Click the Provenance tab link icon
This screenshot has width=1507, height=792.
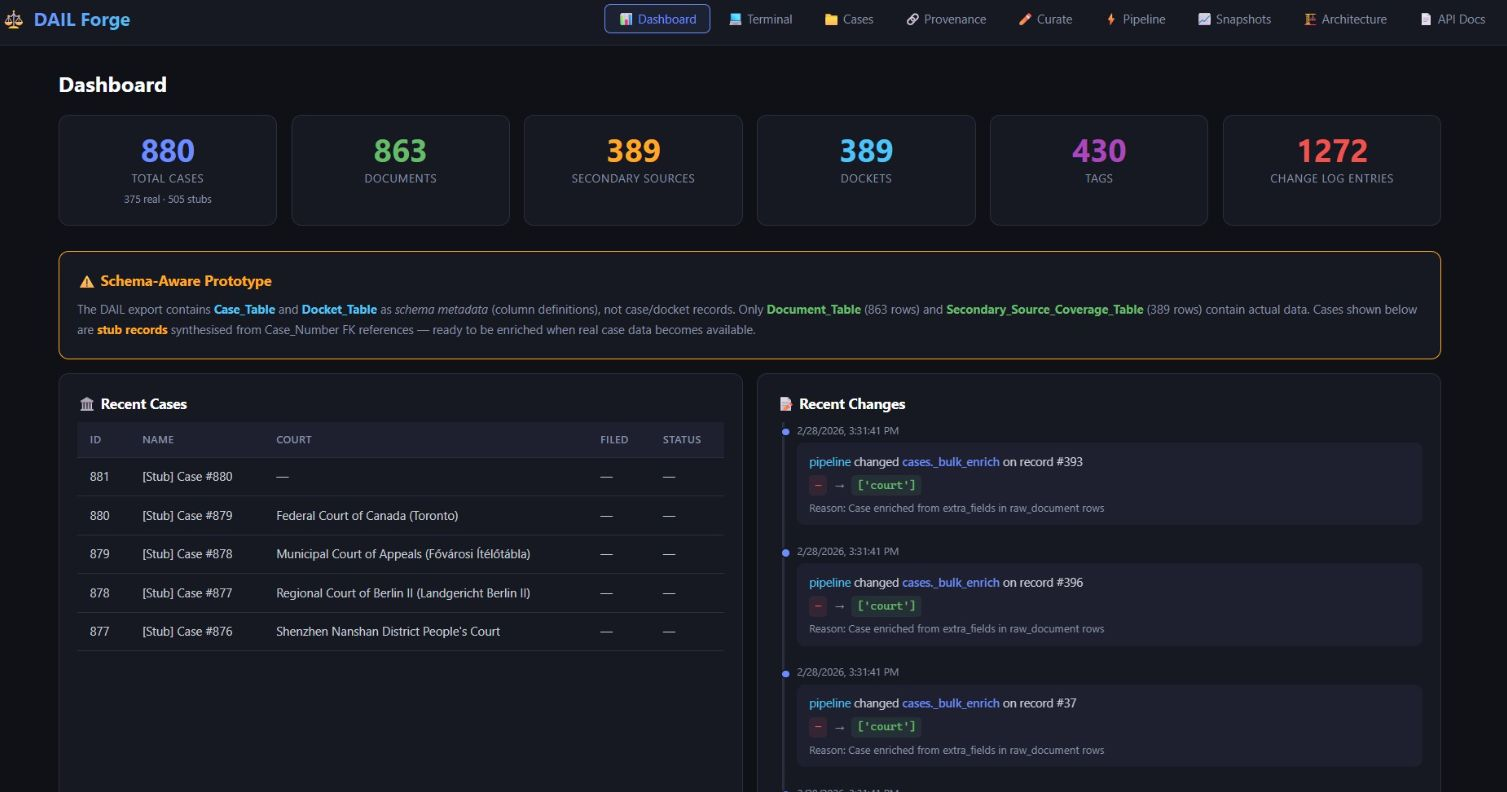pyautogui.click(x=913, y=19)
